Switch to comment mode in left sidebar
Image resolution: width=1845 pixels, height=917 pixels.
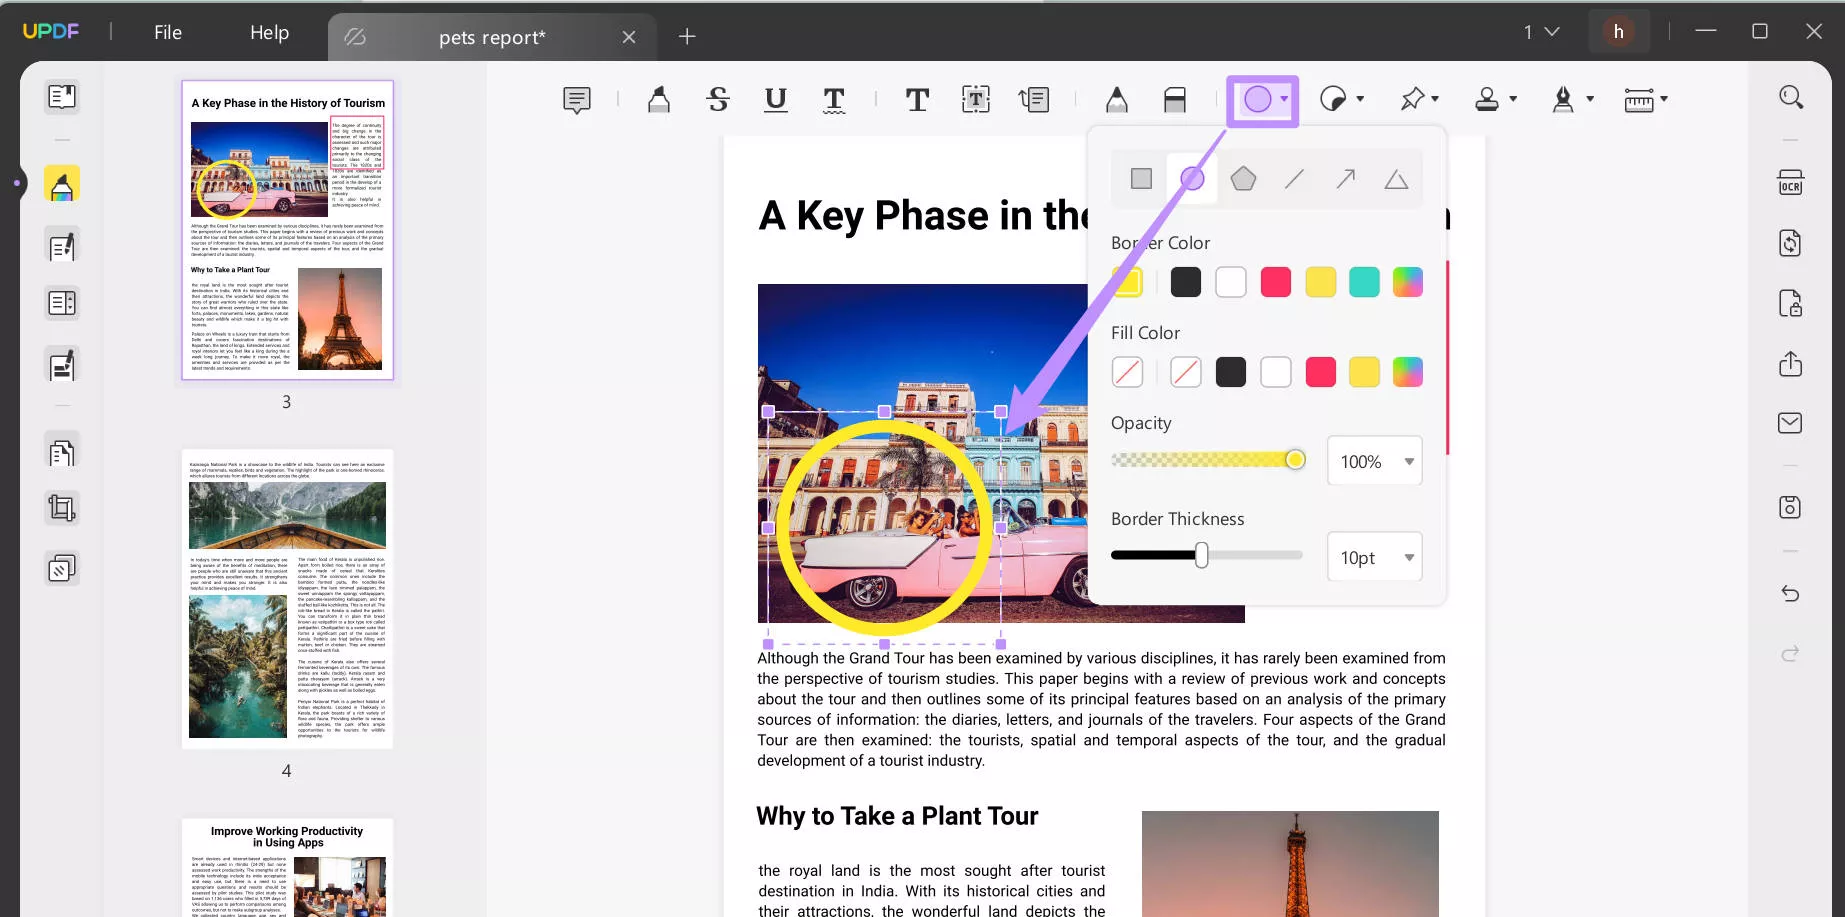pos(62,184)
